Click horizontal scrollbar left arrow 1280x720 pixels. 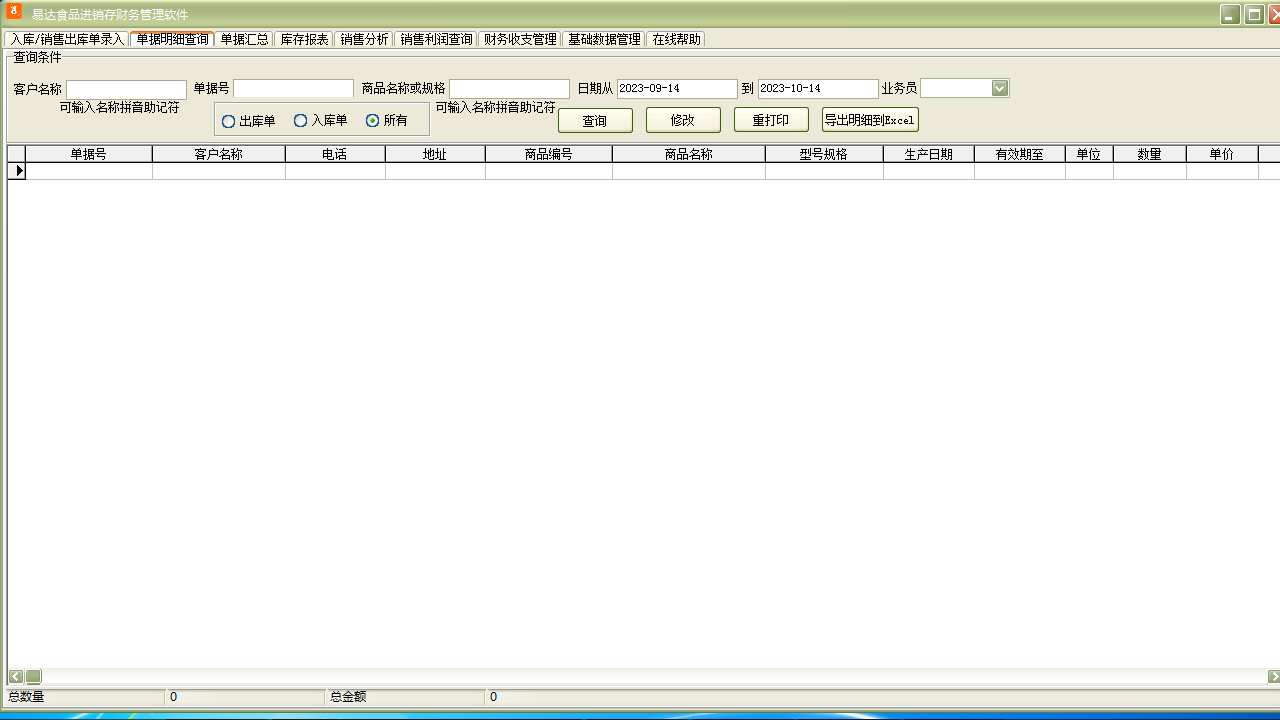coord(16,677)
